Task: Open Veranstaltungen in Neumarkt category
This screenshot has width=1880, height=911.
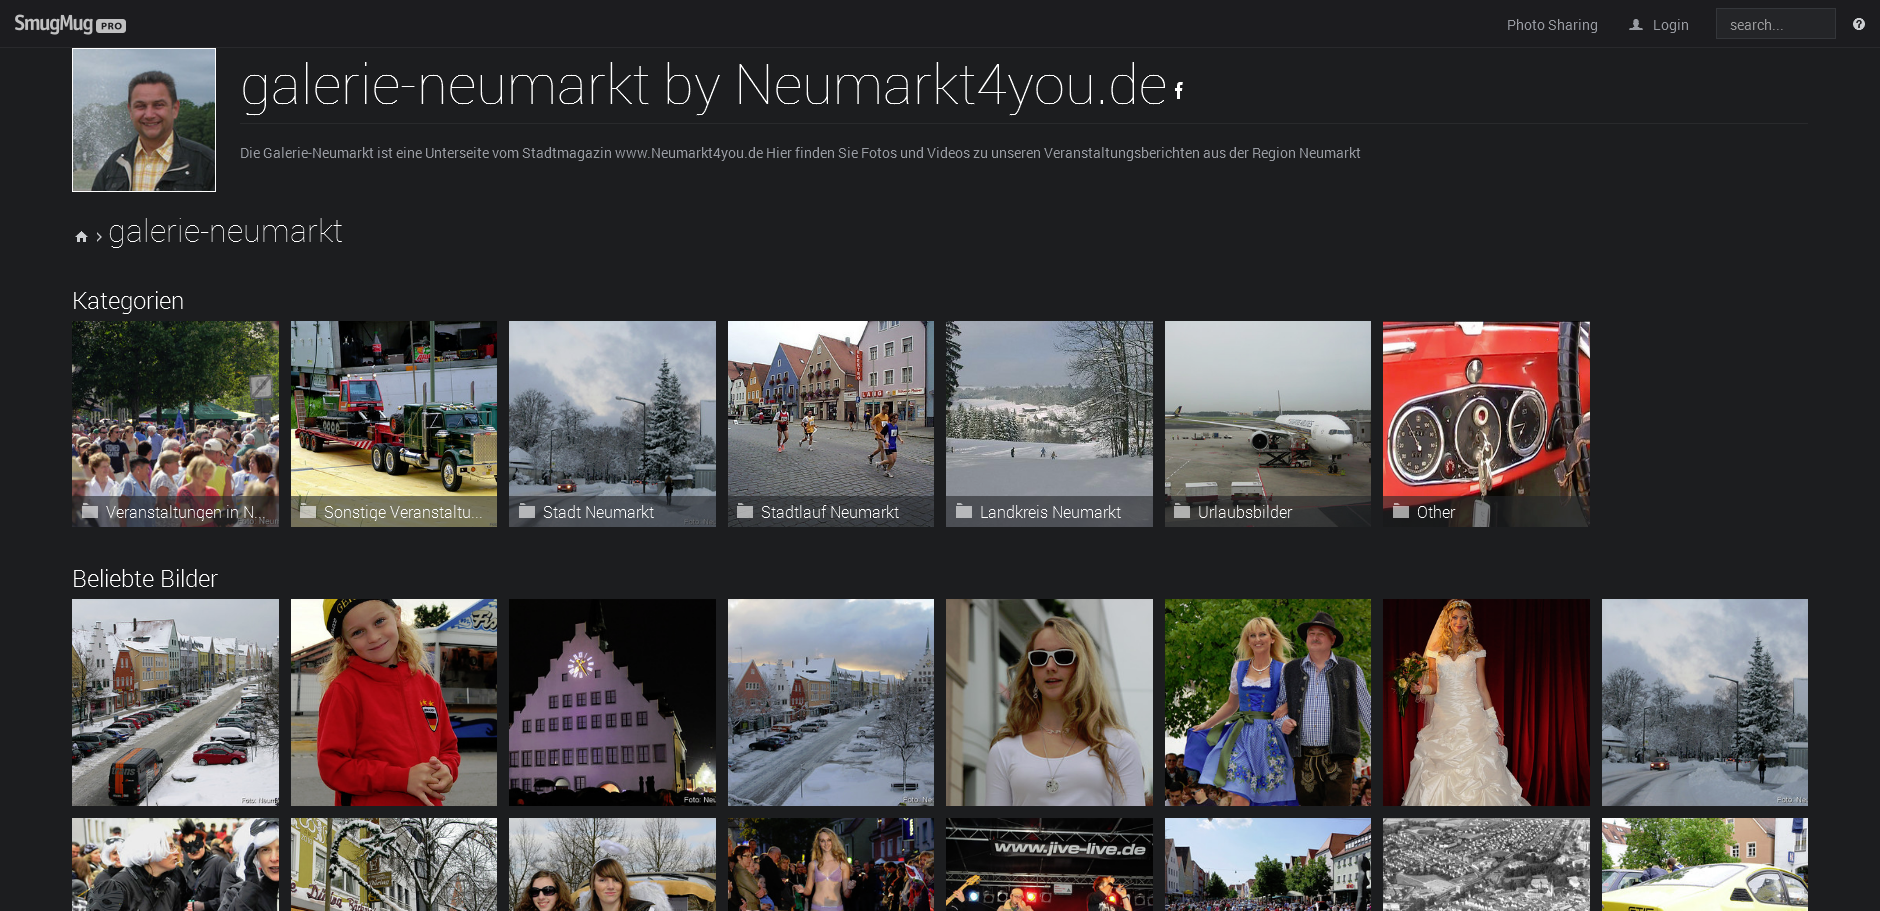Action: pyautogui.click(x=175, y=423)
